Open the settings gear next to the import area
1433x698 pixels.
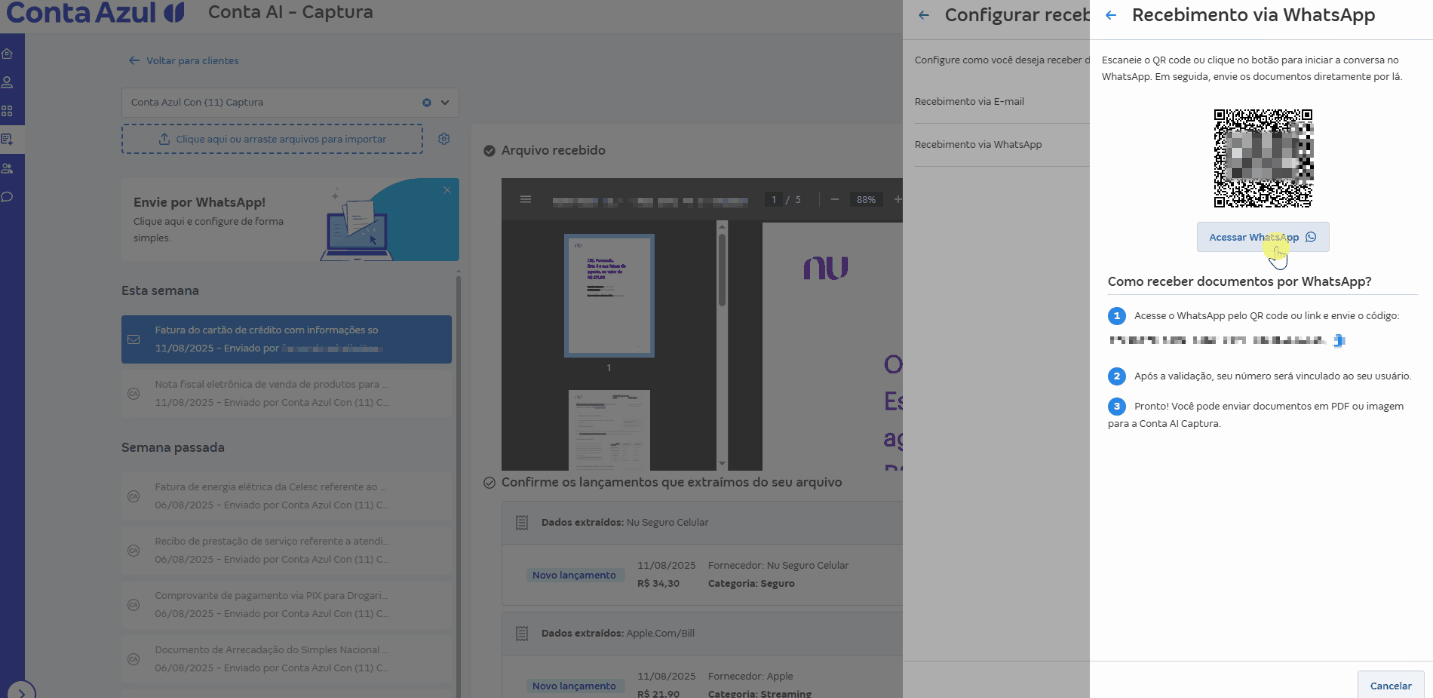pyautogui.click(x=444, y=139)
